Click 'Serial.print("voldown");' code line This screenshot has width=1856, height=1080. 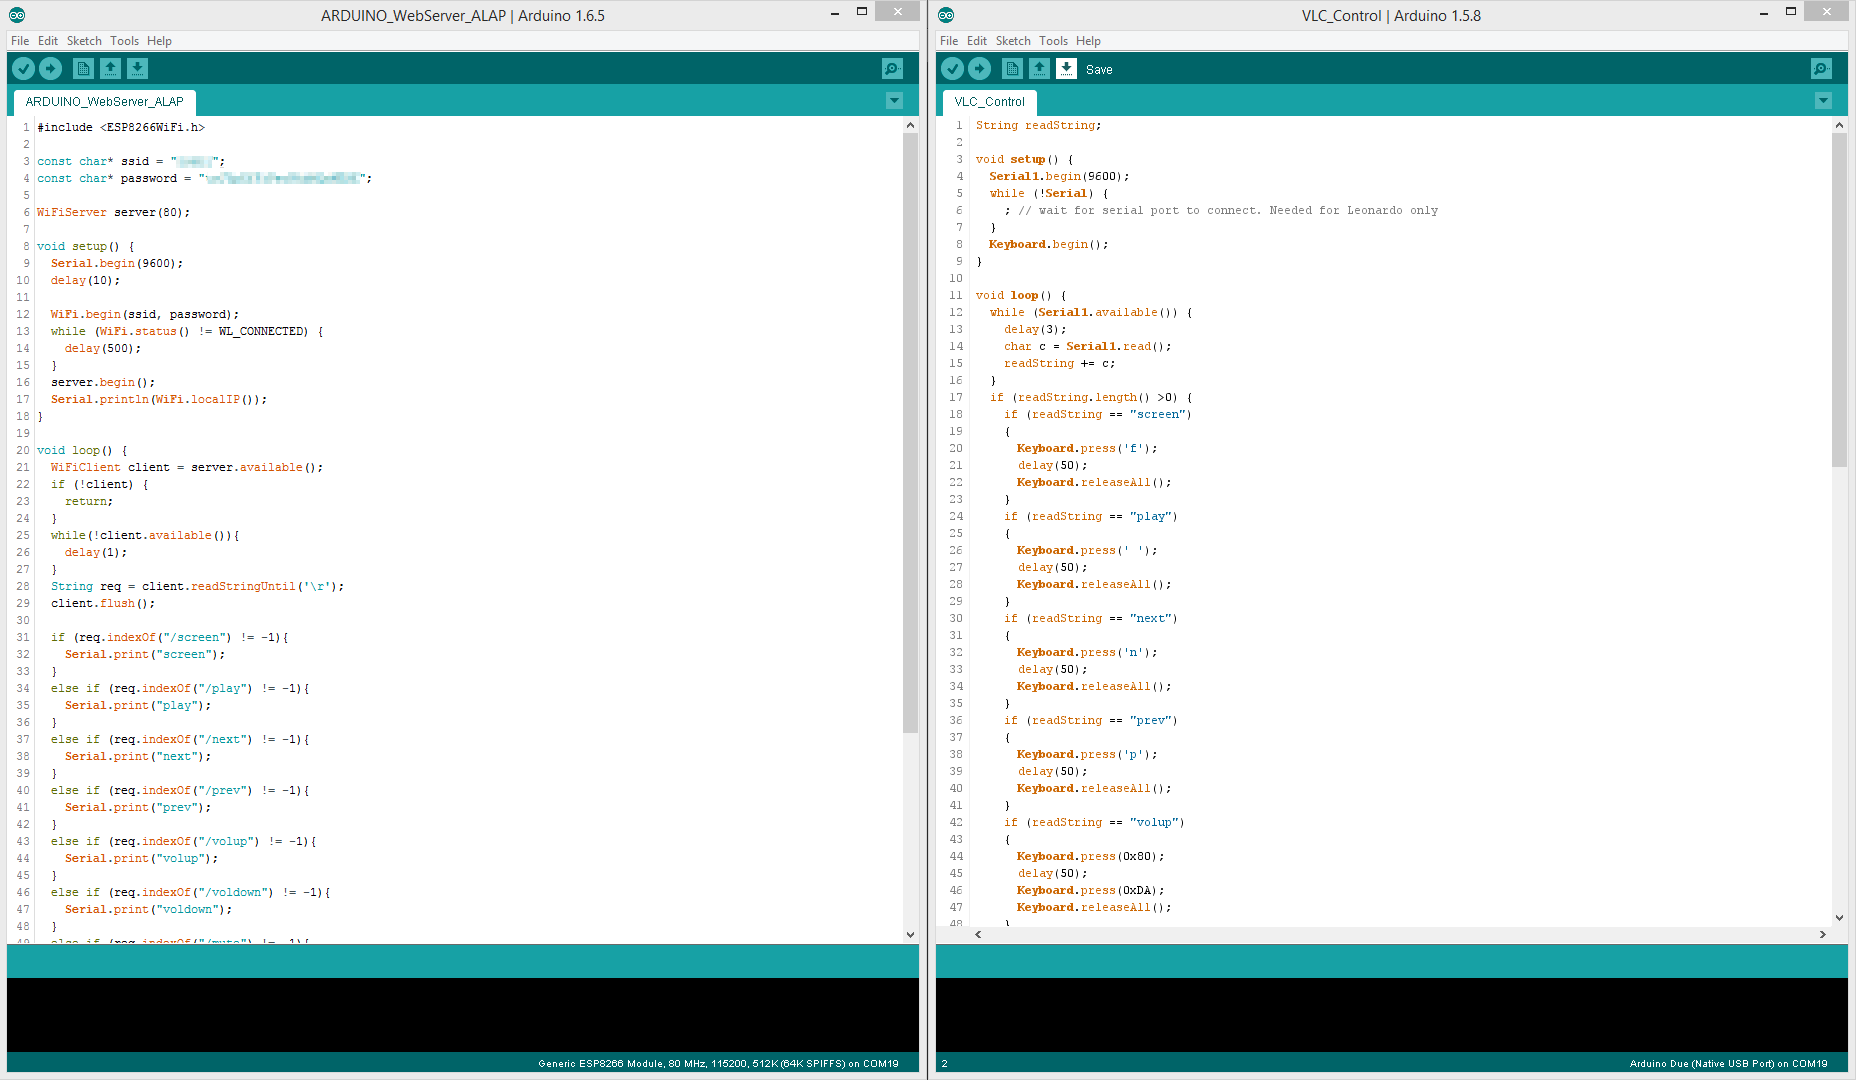[148, 910]
